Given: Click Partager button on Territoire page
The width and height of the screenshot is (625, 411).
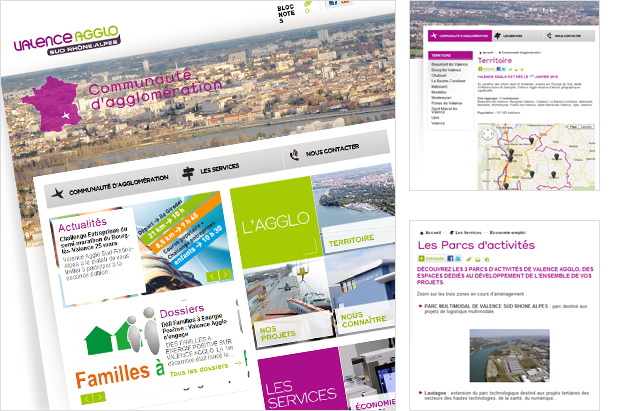Looking at the screenshot, I should 486,69.
